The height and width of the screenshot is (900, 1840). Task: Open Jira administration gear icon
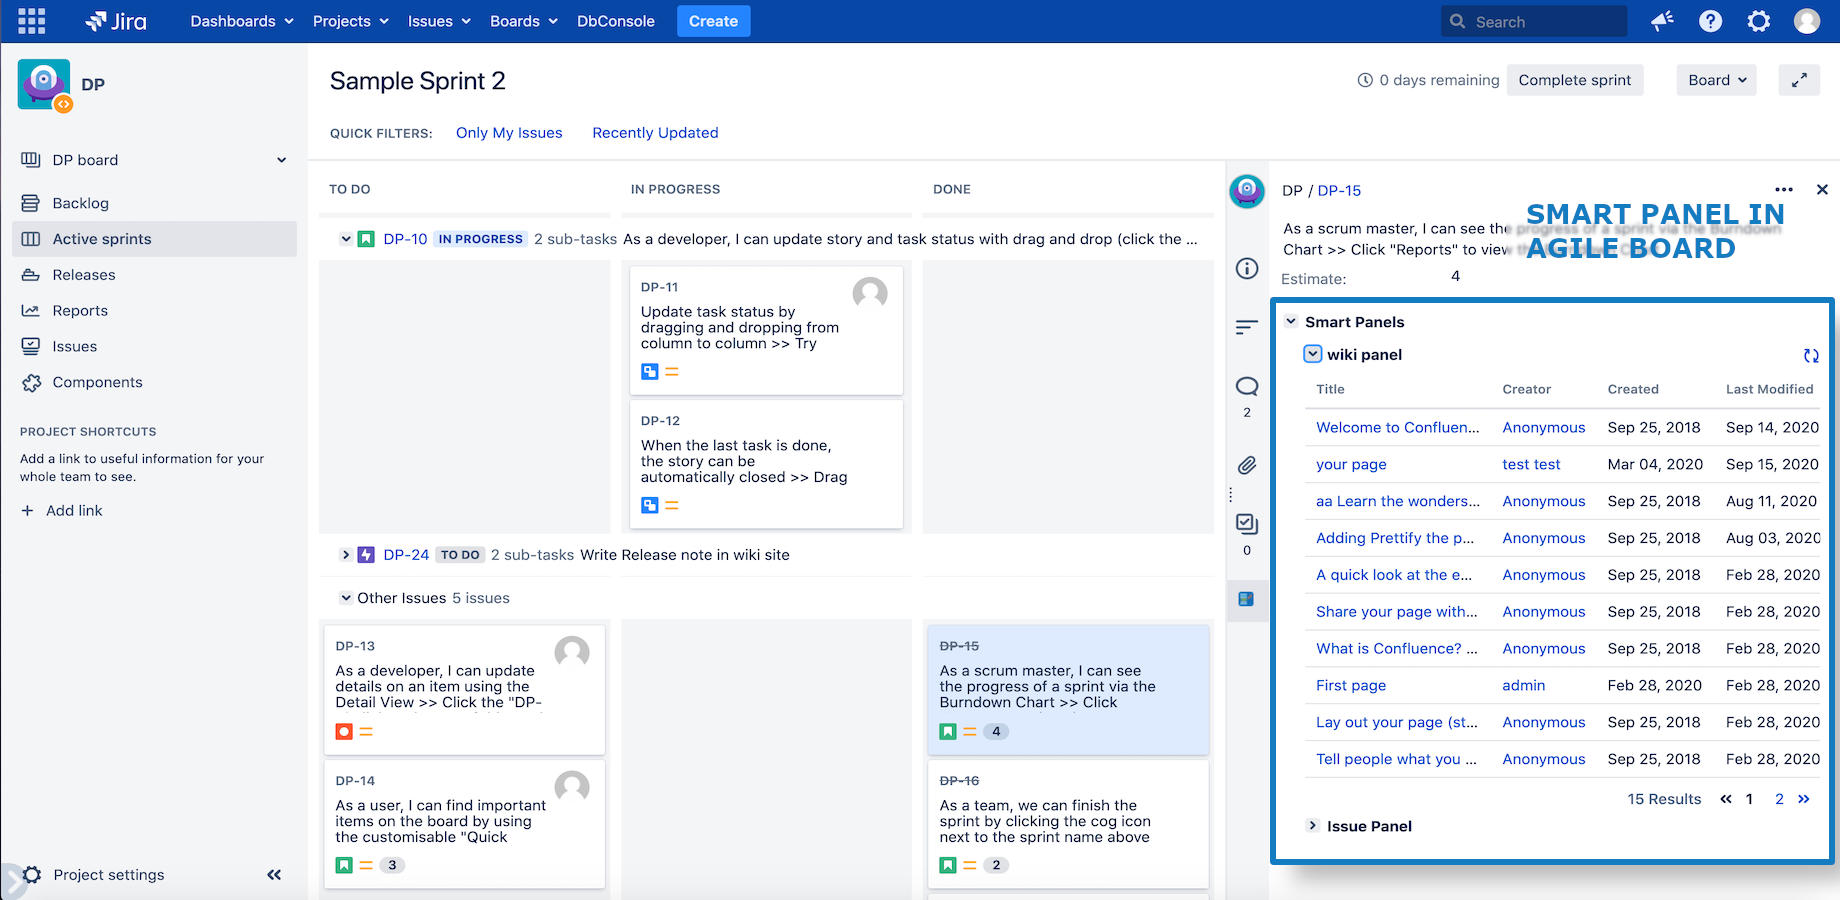tap(1758, 21)
